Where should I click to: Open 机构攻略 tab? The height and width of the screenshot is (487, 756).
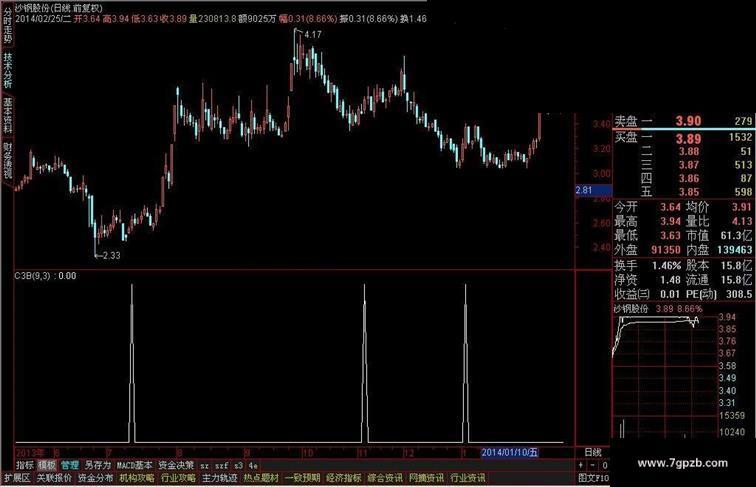click(137, 478)
